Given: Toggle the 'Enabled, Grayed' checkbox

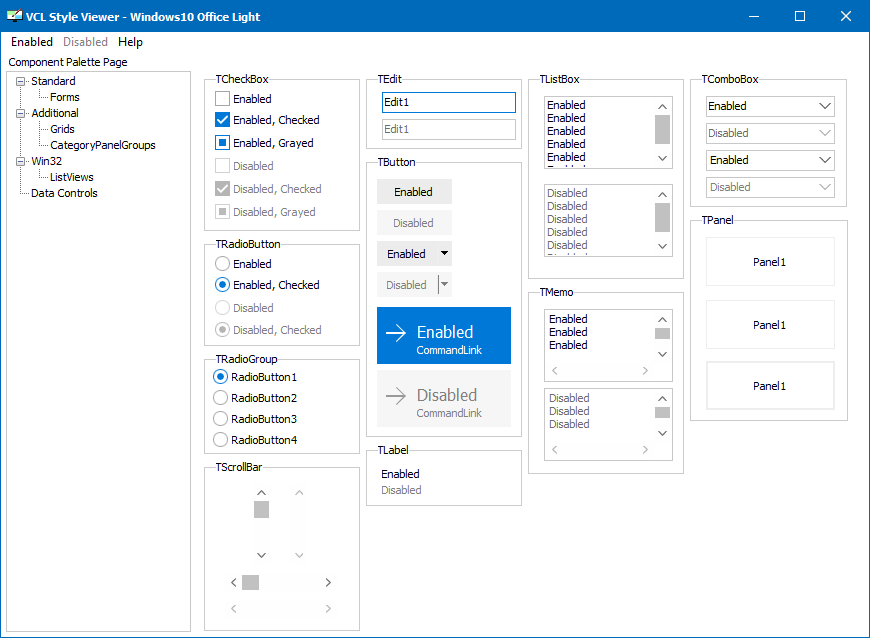Looking at the screenshot, I should 222,143.
